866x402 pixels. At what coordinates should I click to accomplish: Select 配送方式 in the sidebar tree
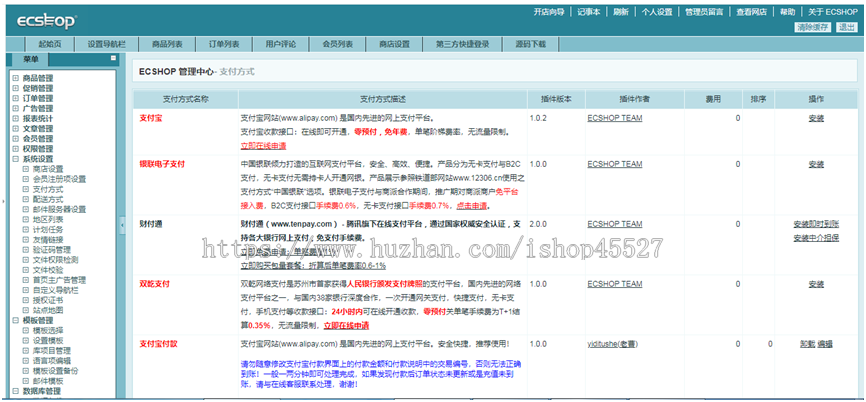48,199
